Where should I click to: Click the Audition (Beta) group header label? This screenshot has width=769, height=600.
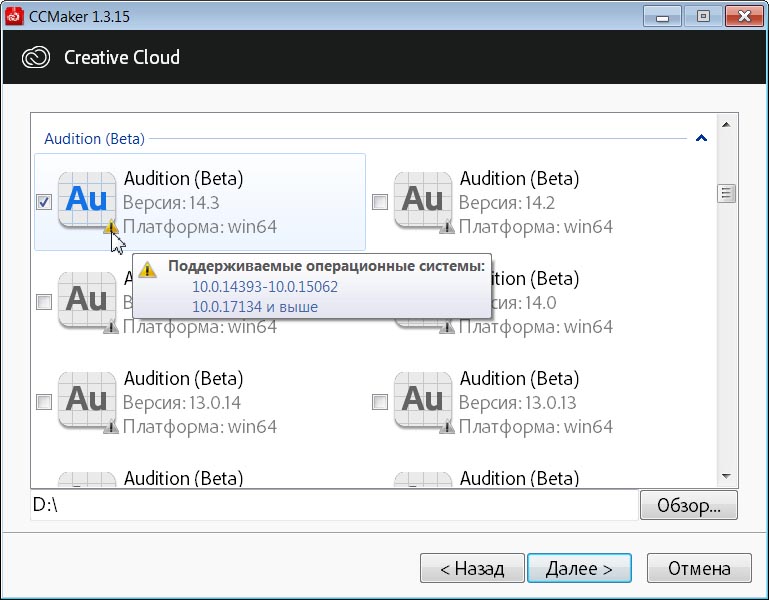coord(94,139)
